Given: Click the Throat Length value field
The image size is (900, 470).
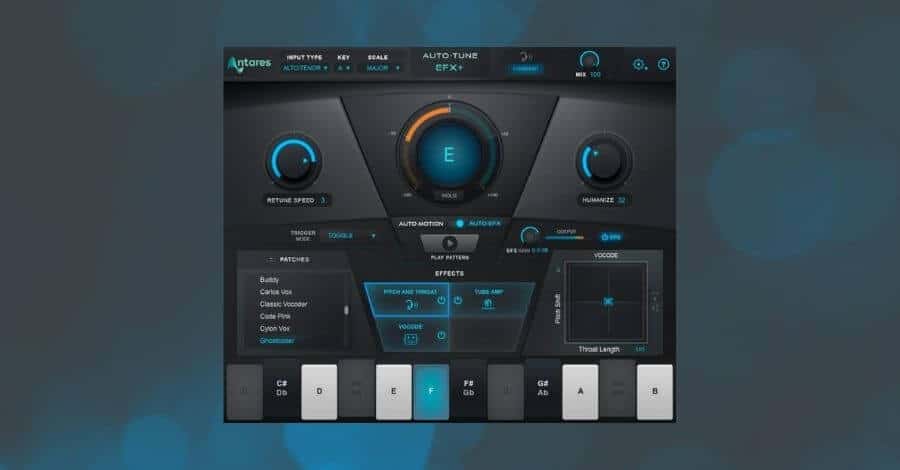Looking at the screenshot, I should [x=640, y=349].
